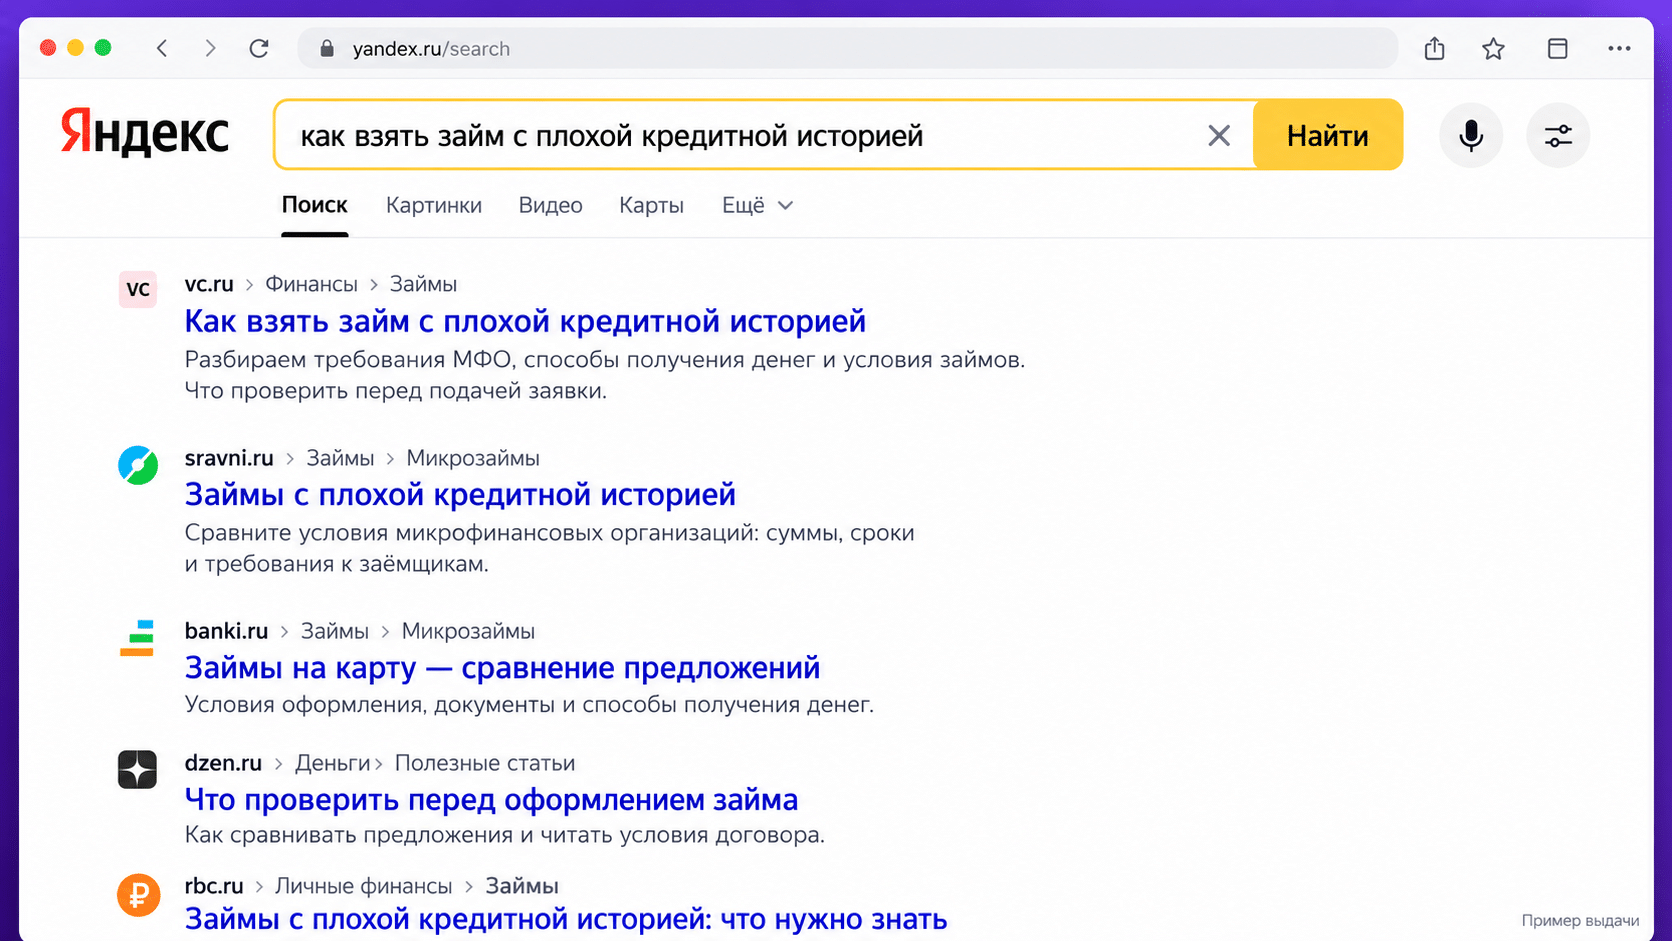
Task: Click the Займы breadcrumb under vc.ru
Action: point(423,284)
